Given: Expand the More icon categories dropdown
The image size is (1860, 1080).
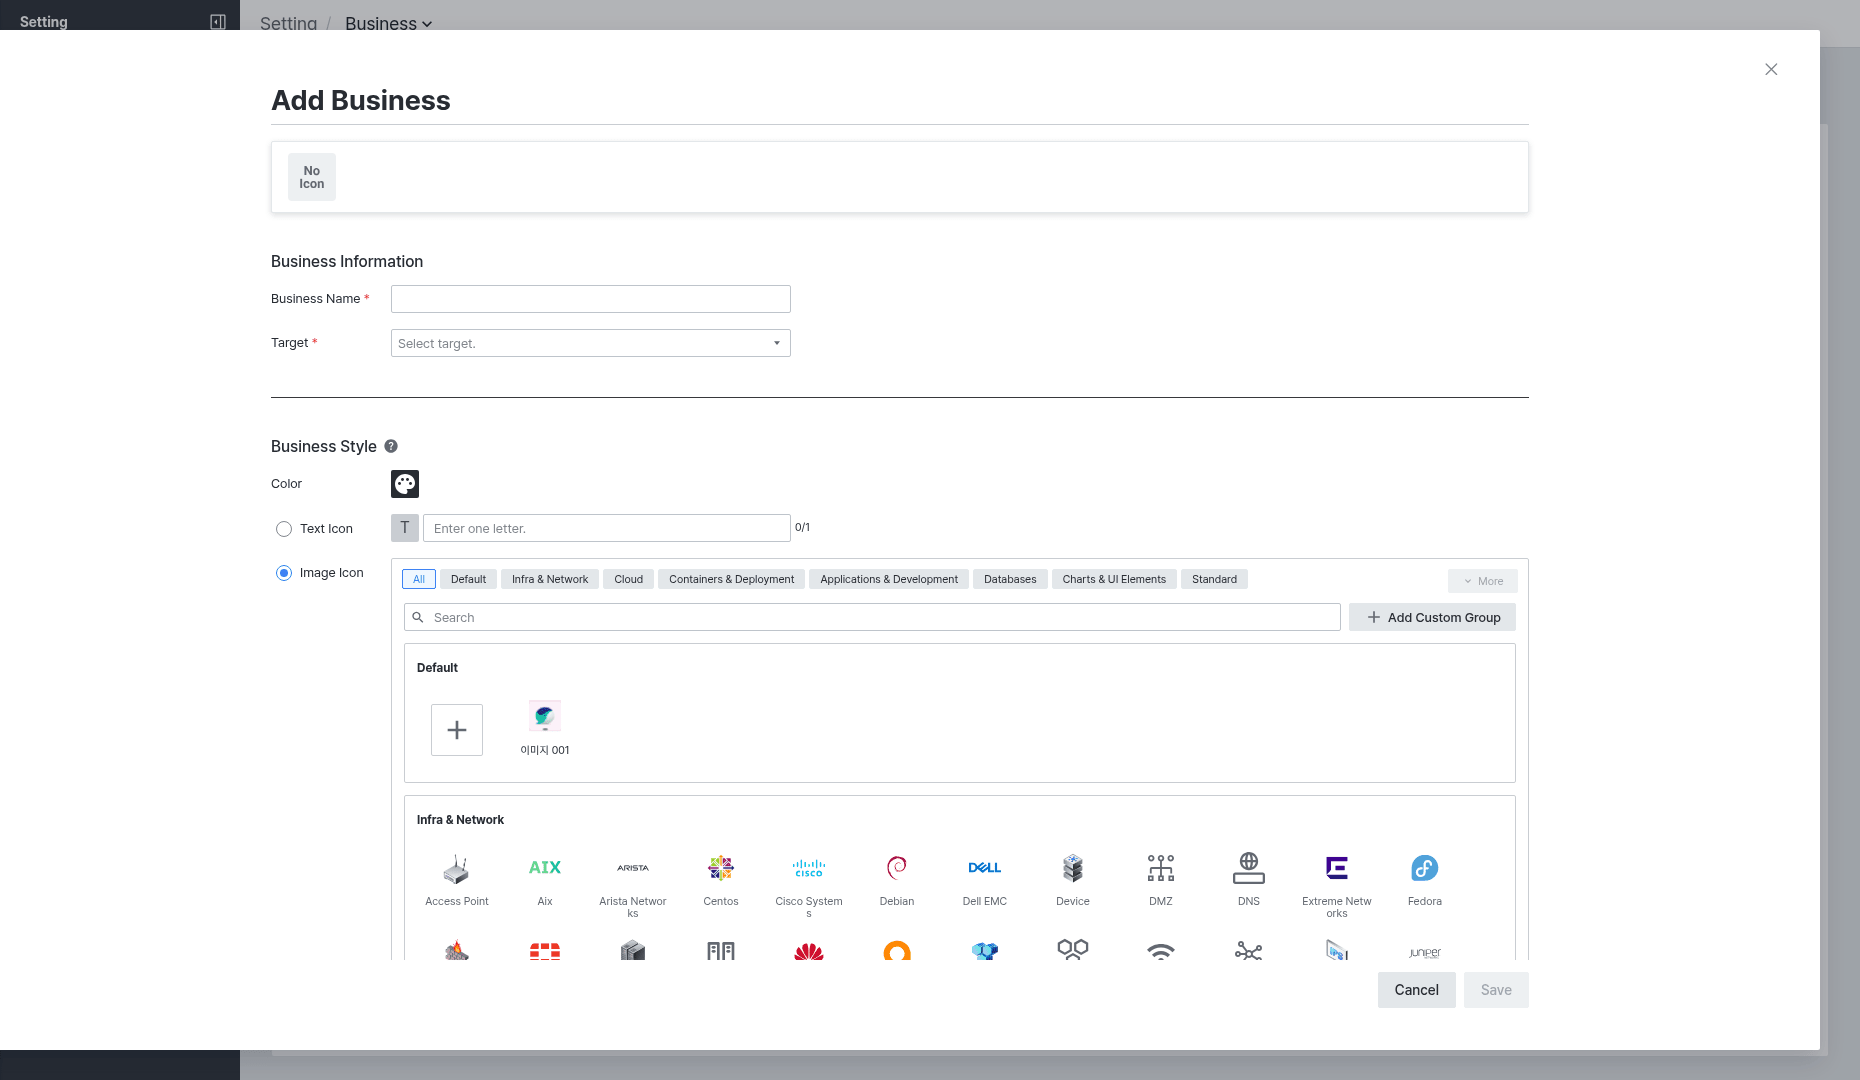Looking at the screenshot, I should 1483,581.
